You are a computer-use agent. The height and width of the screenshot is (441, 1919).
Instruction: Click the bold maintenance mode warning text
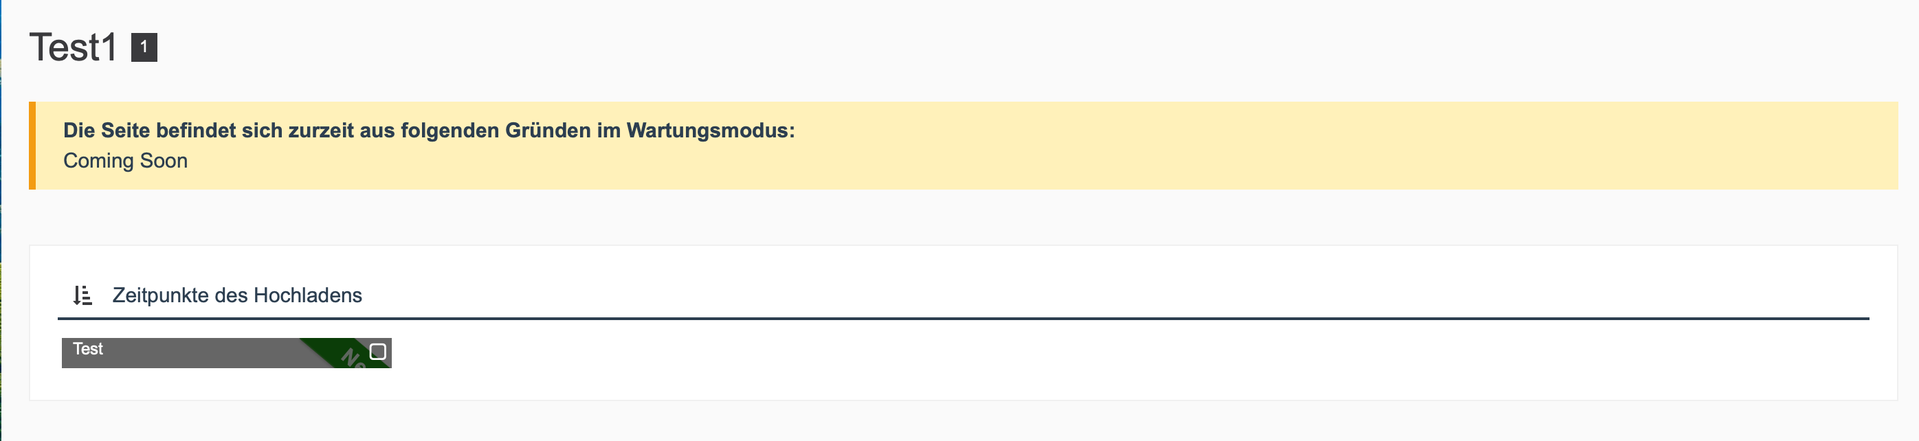(x=428, y=131)
